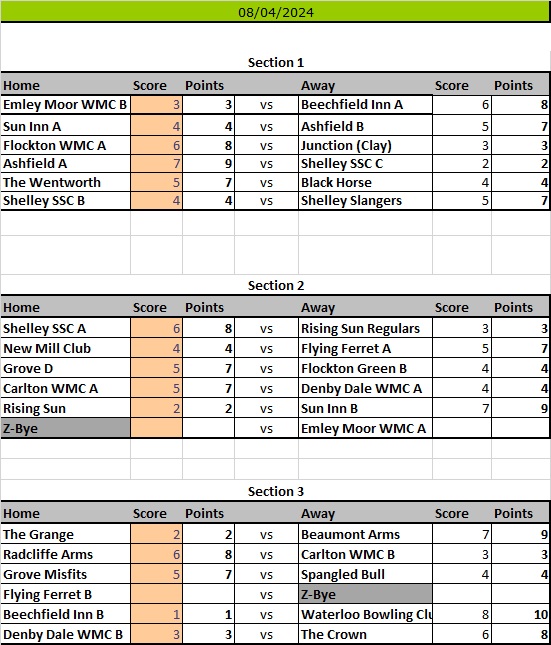The width and height of the screenshot is (551, 645).
Task: Select the green 08/04/2024 date header
Action: point(275,12)
